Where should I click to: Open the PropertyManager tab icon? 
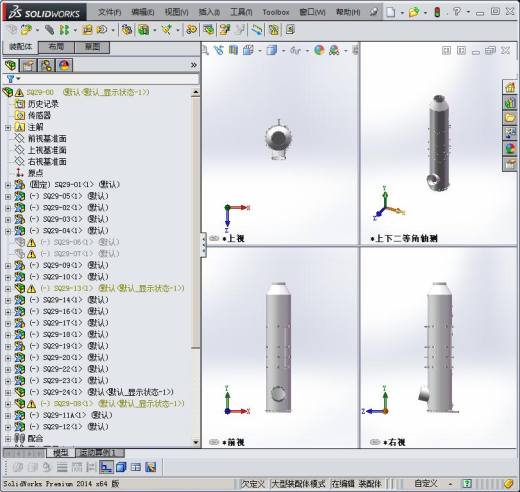[x=28, y=65]
